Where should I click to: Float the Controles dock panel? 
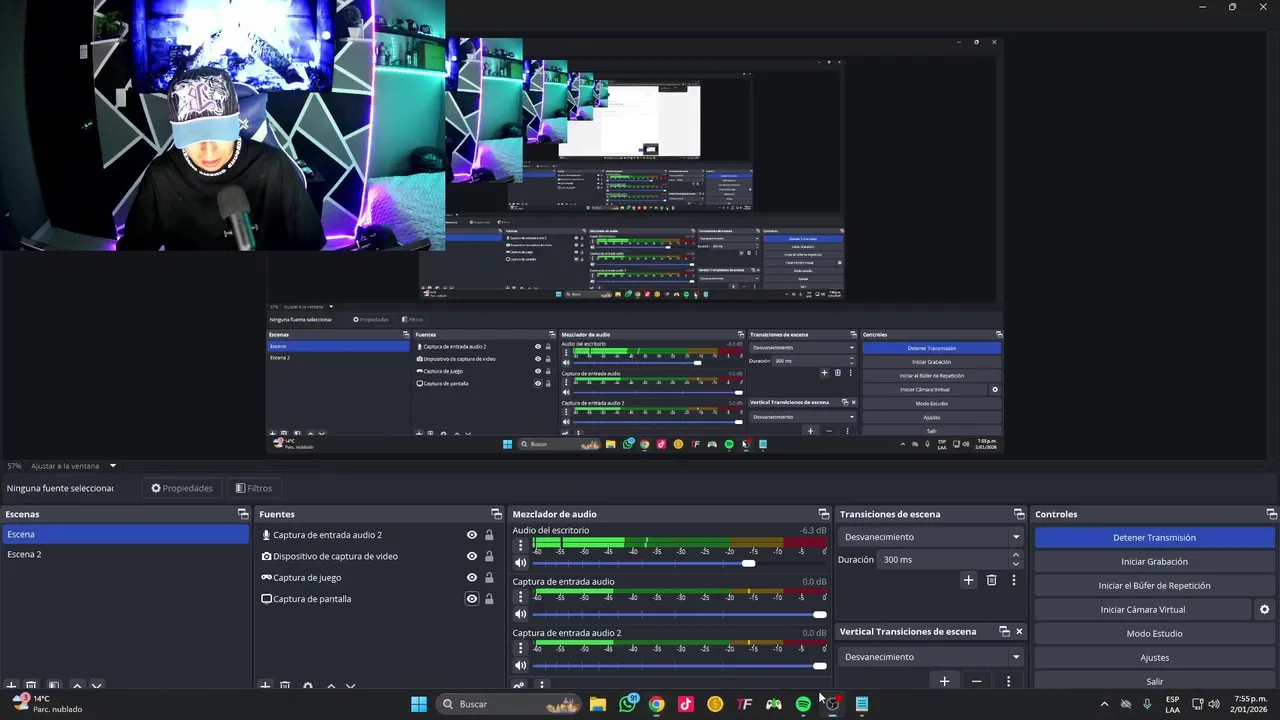pos(1270,514)
